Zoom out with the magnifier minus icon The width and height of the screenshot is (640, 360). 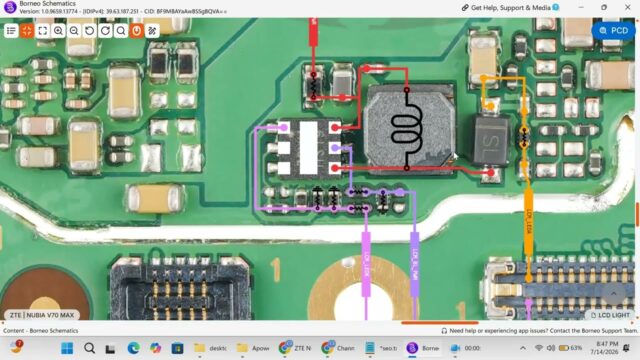click(74, 31)
